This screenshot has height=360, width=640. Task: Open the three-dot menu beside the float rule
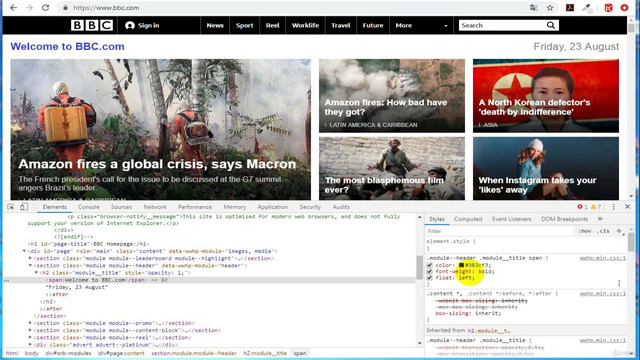[x=619, y=283]
